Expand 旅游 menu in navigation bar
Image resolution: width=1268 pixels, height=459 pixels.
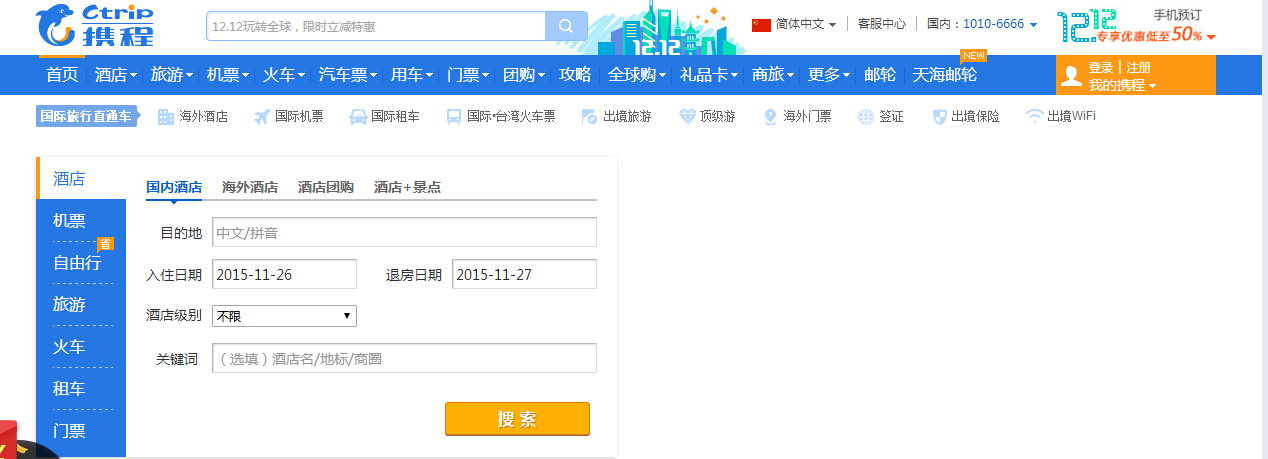tap(172, 75)
